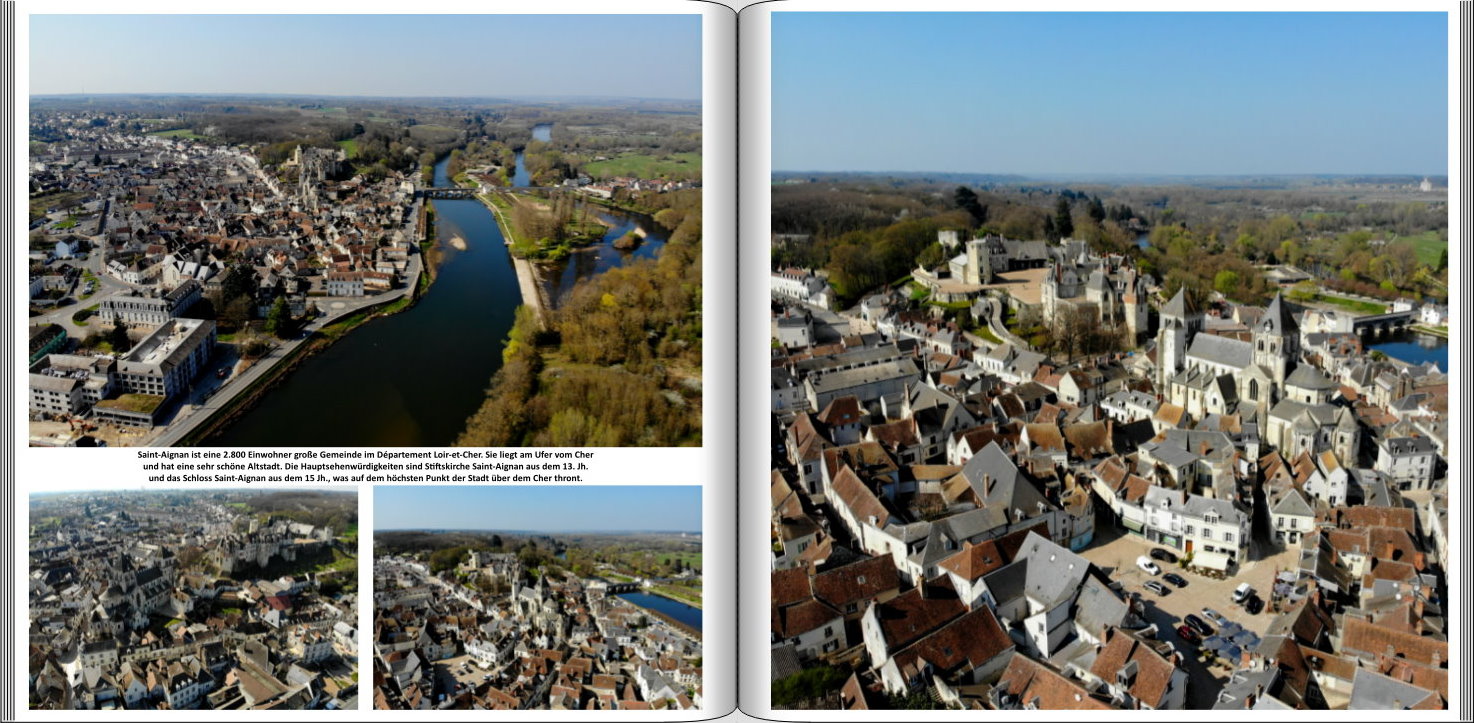Click the right page edge to turn forward
Screen dimensions: 1474x723
click(1466, 360)
